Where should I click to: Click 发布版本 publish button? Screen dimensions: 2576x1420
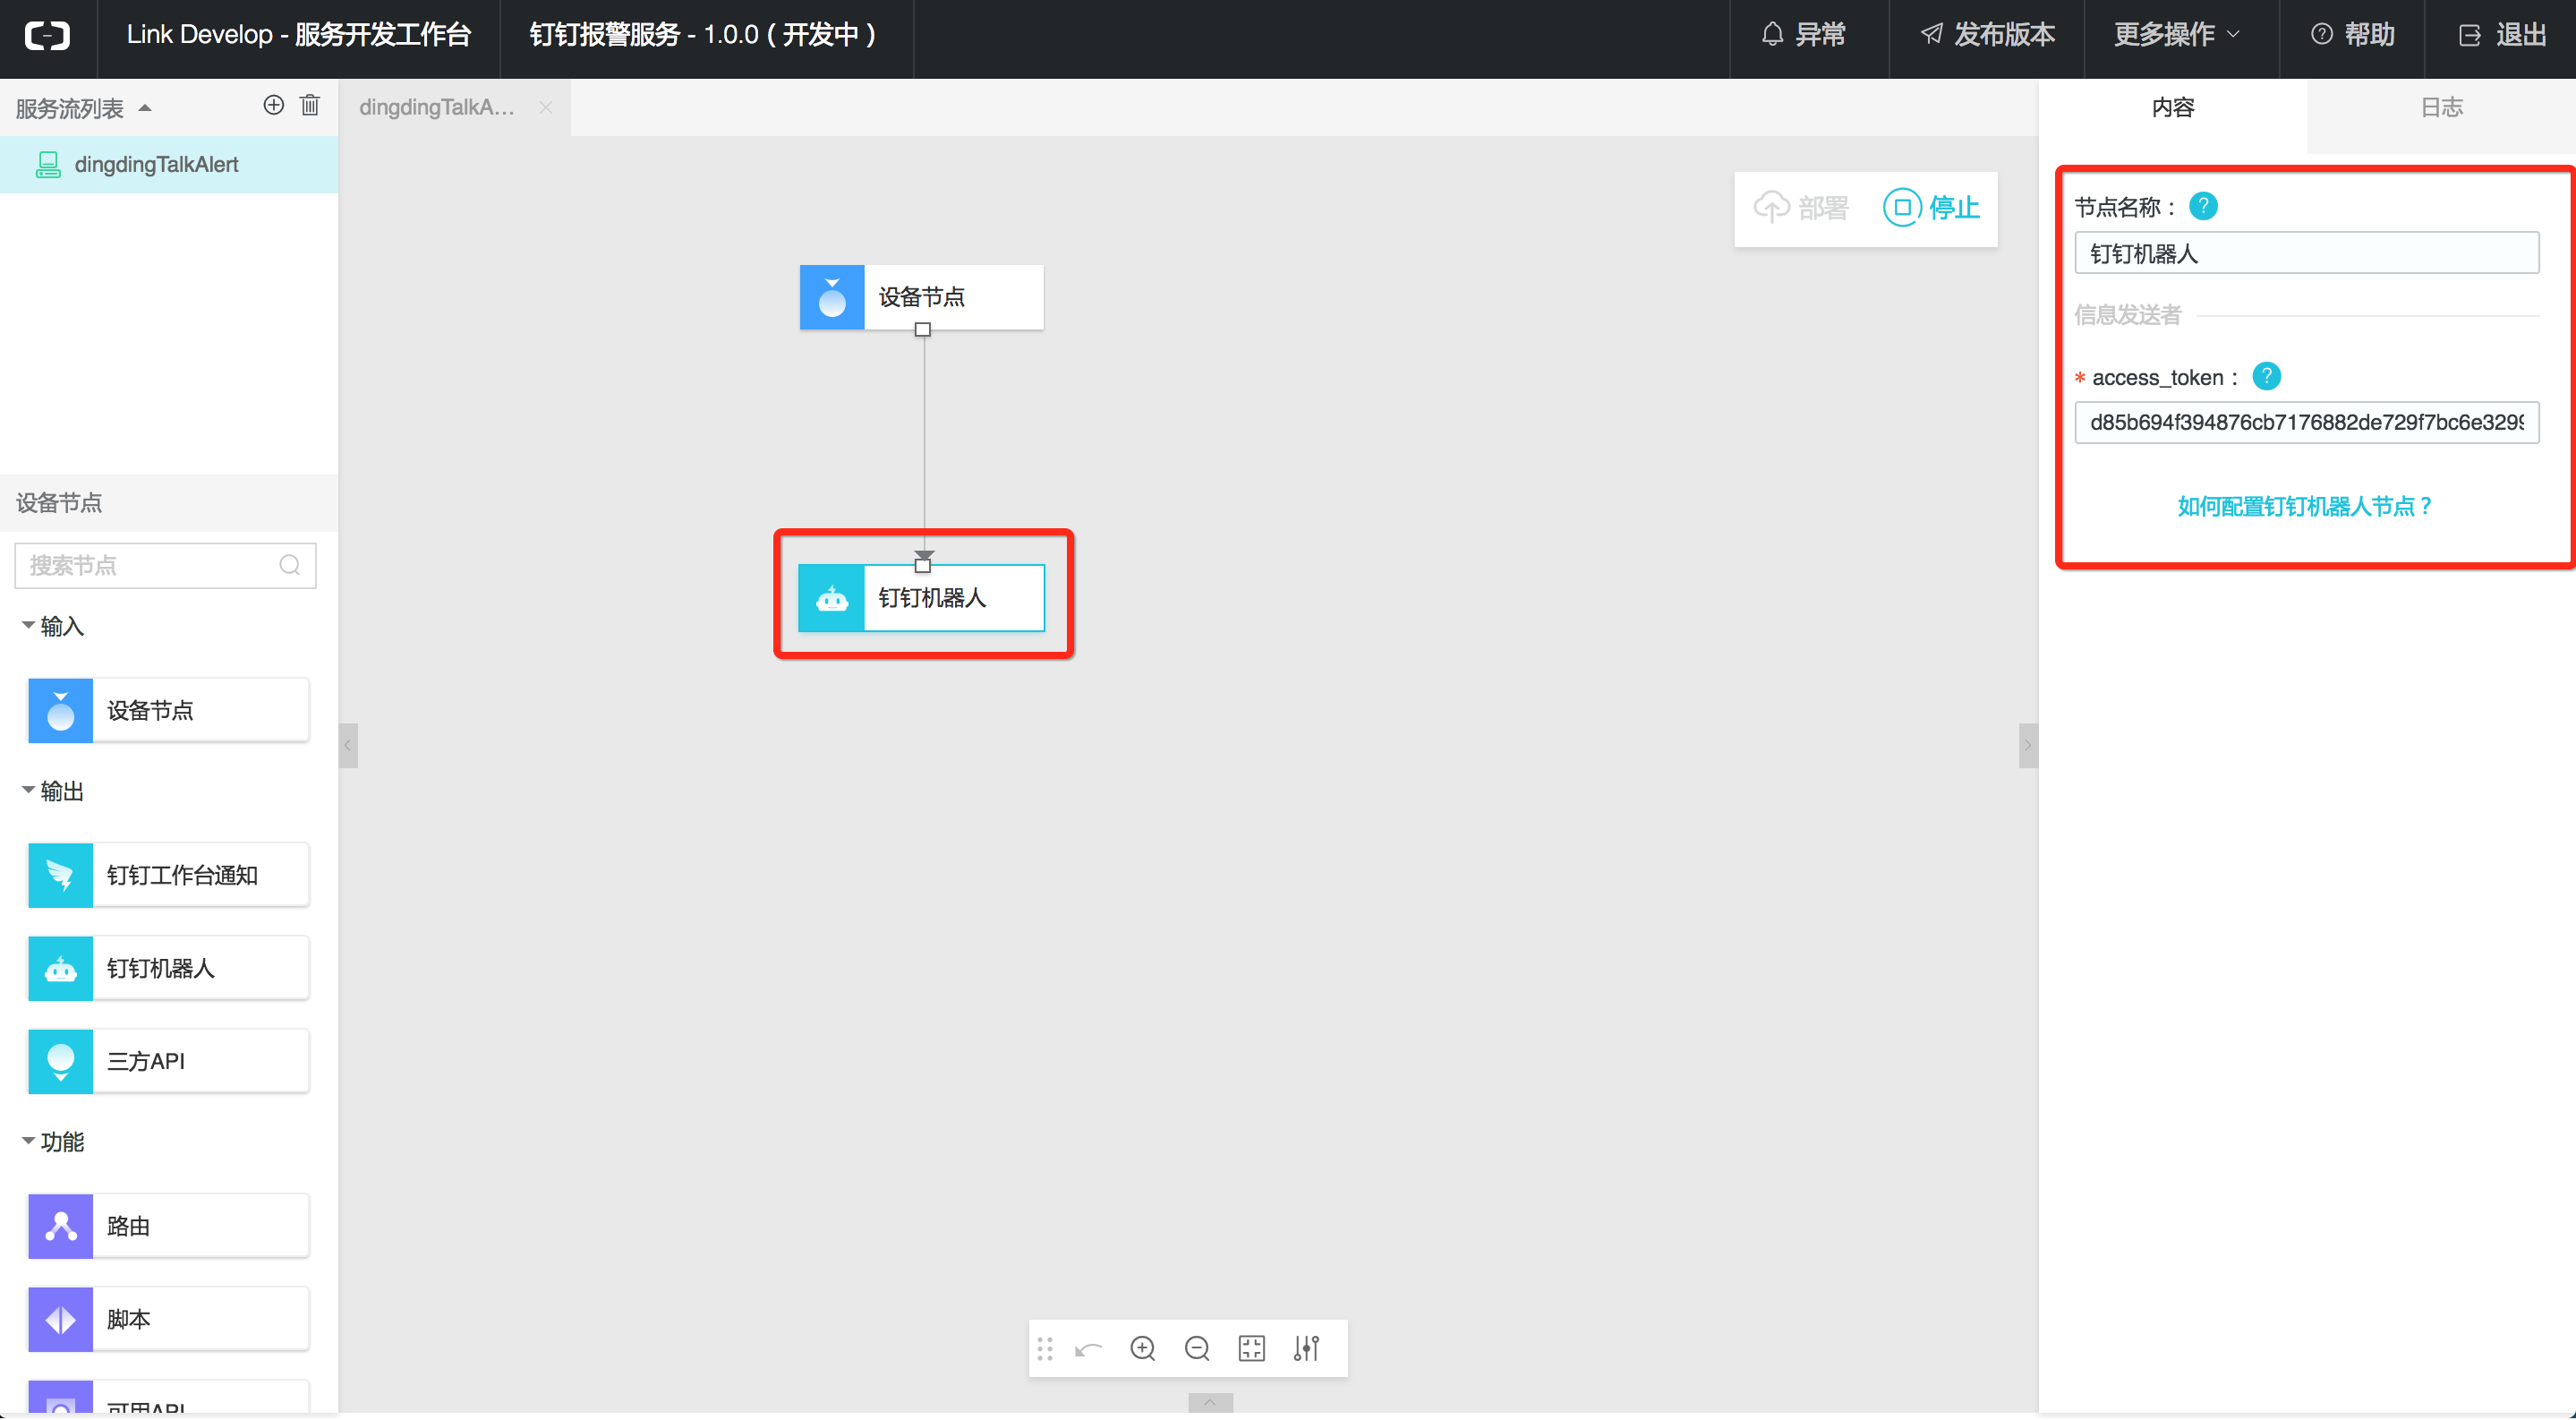[1986, 35]
